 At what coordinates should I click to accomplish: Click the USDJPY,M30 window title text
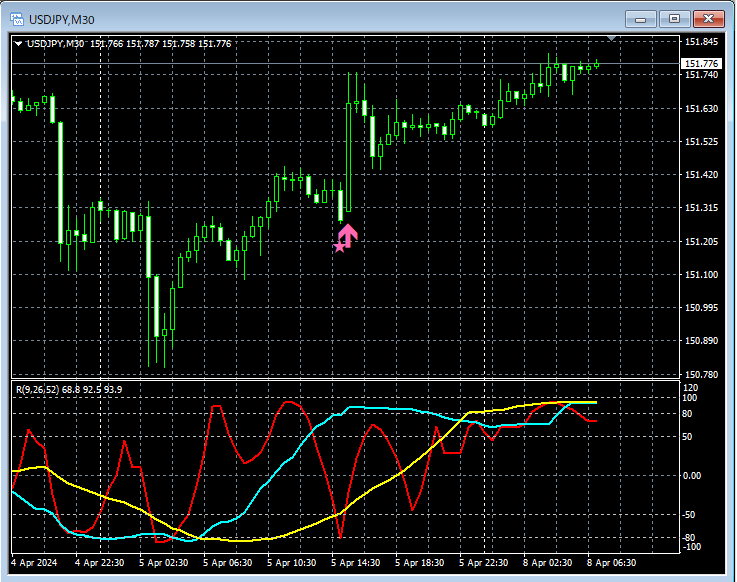coord(62,20)
